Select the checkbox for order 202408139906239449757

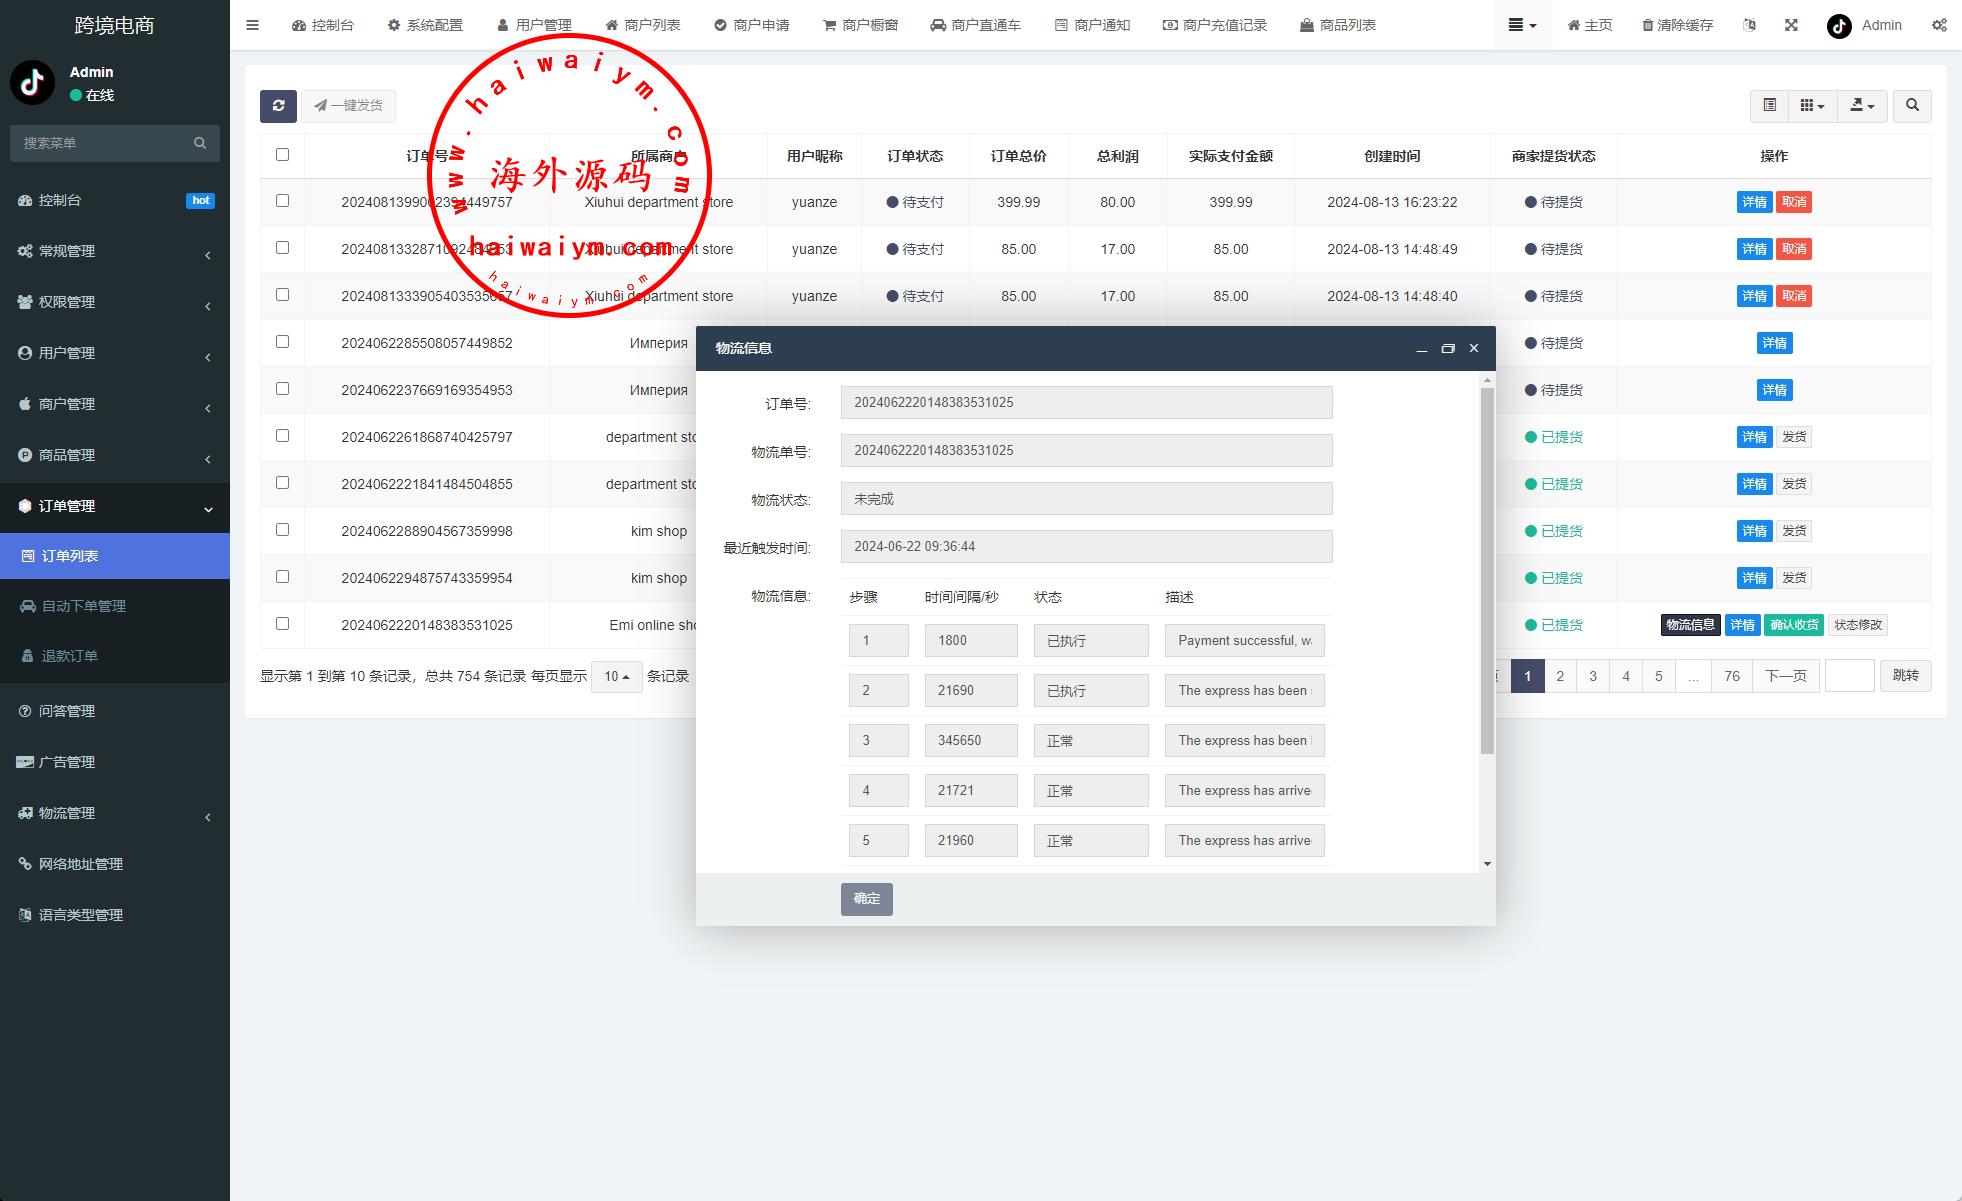pos(282,201)
